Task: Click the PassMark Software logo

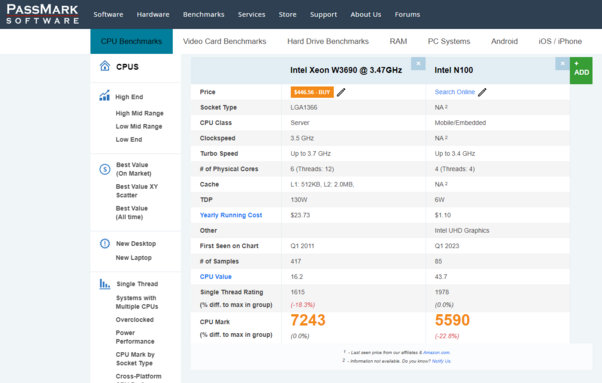Action: 42,14
